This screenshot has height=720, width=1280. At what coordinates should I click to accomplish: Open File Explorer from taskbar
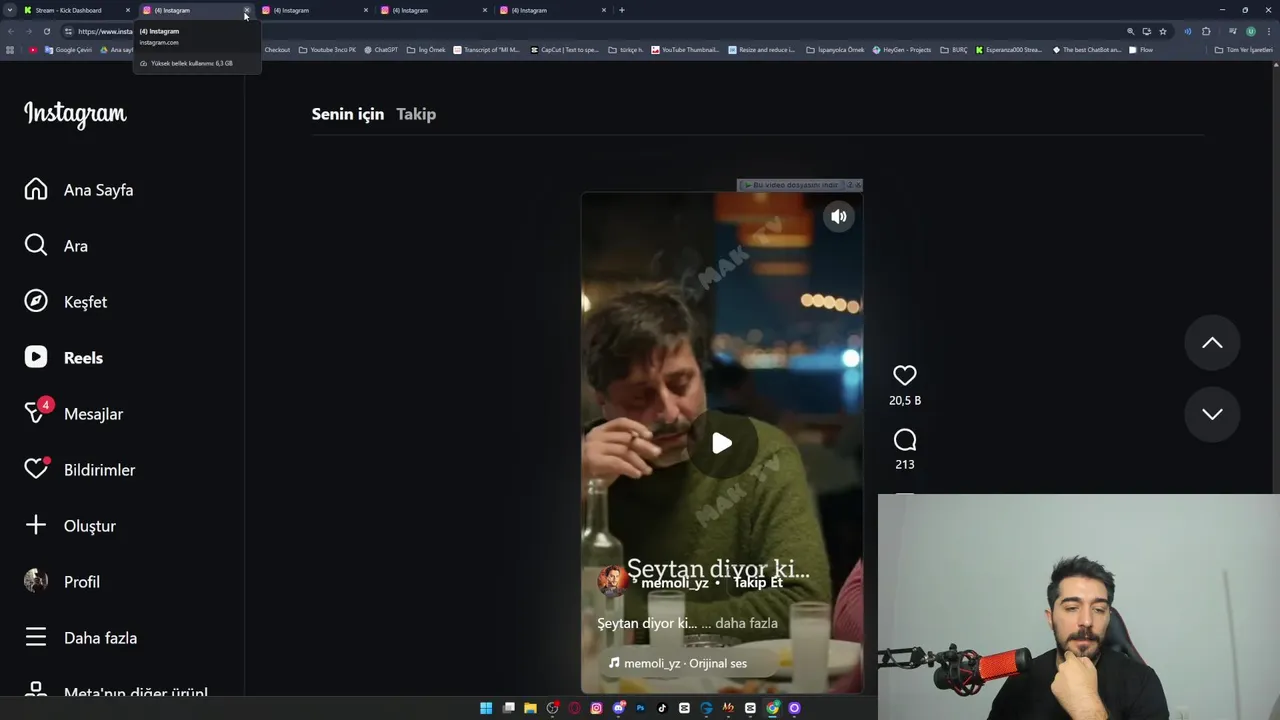530,708
